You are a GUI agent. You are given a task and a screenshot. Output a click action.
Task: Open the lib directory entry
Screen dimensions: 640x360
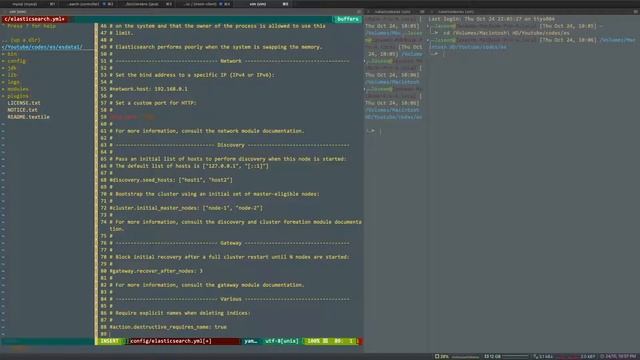click(x=12, y=75)
